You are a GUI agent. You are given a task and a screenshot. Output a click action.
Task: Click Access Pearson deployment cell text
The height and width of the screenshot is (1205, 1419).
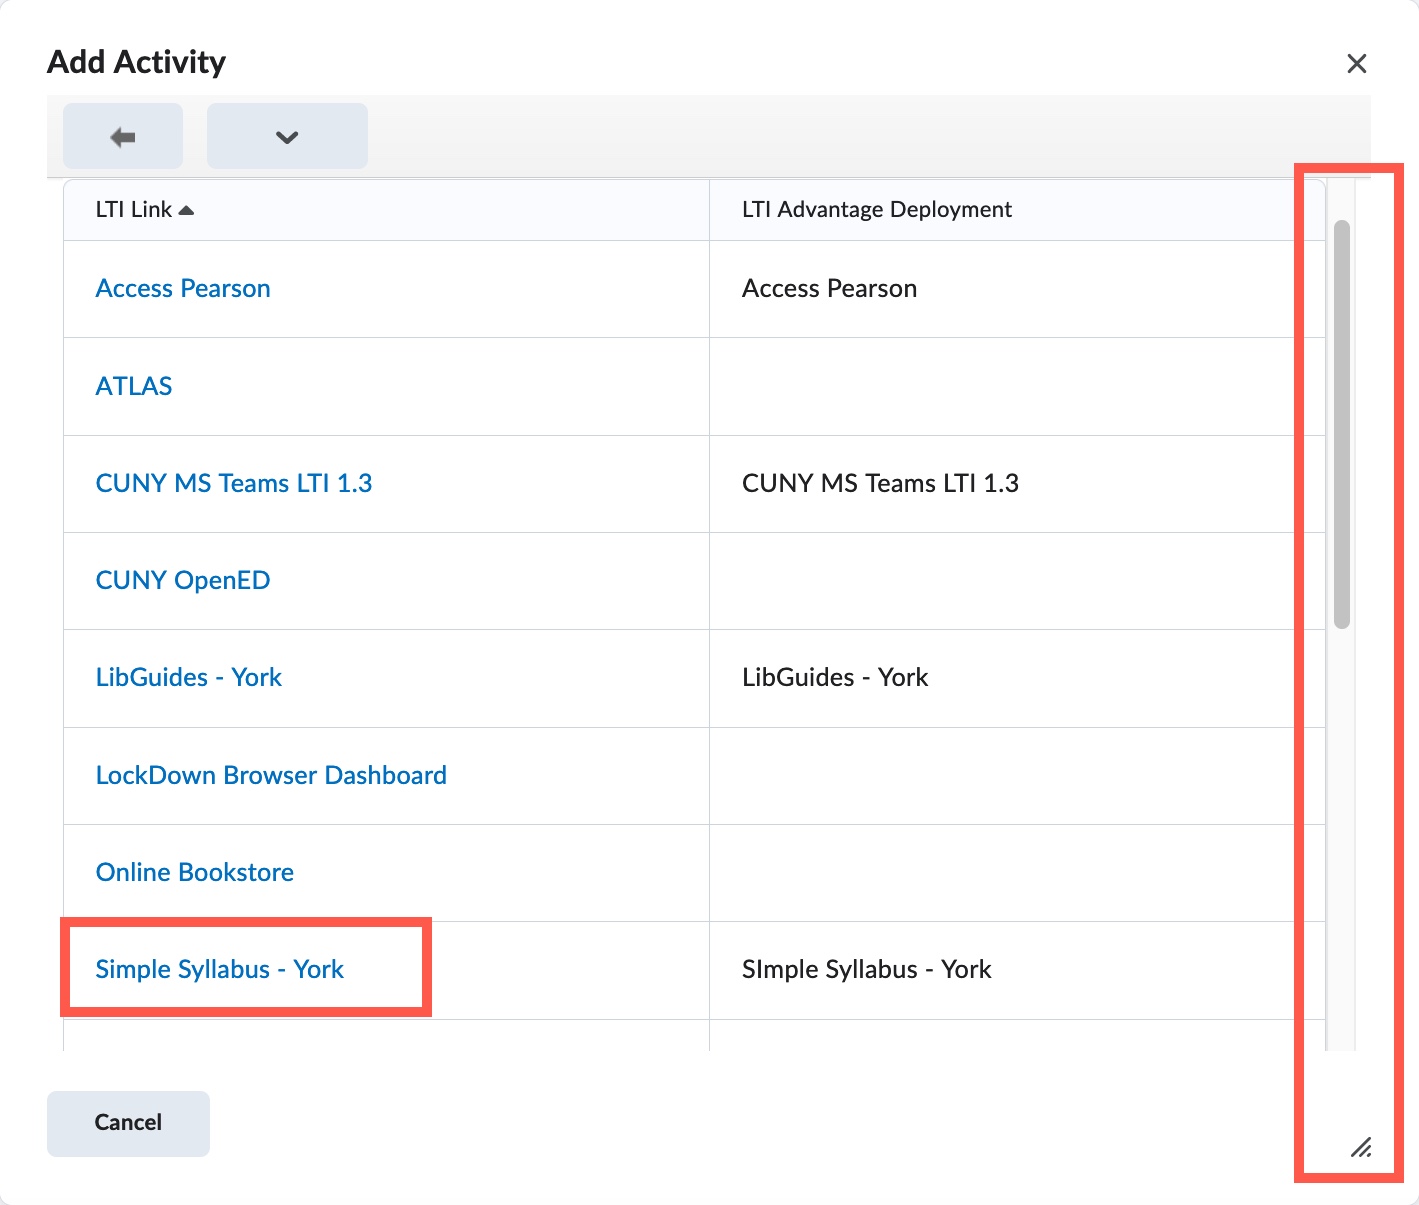pyautogui.click(x=830, y=288)
